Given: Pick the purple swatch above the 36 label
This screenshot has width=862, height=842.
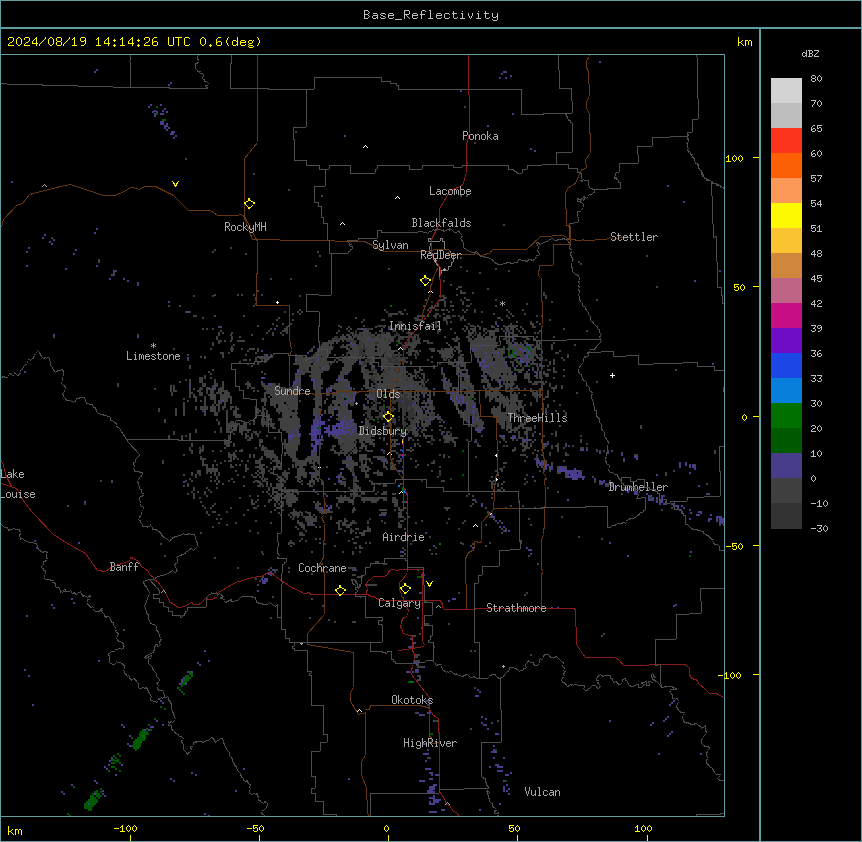Looking at the screenshot, I should pyautogui.click(x=786, y=341).
